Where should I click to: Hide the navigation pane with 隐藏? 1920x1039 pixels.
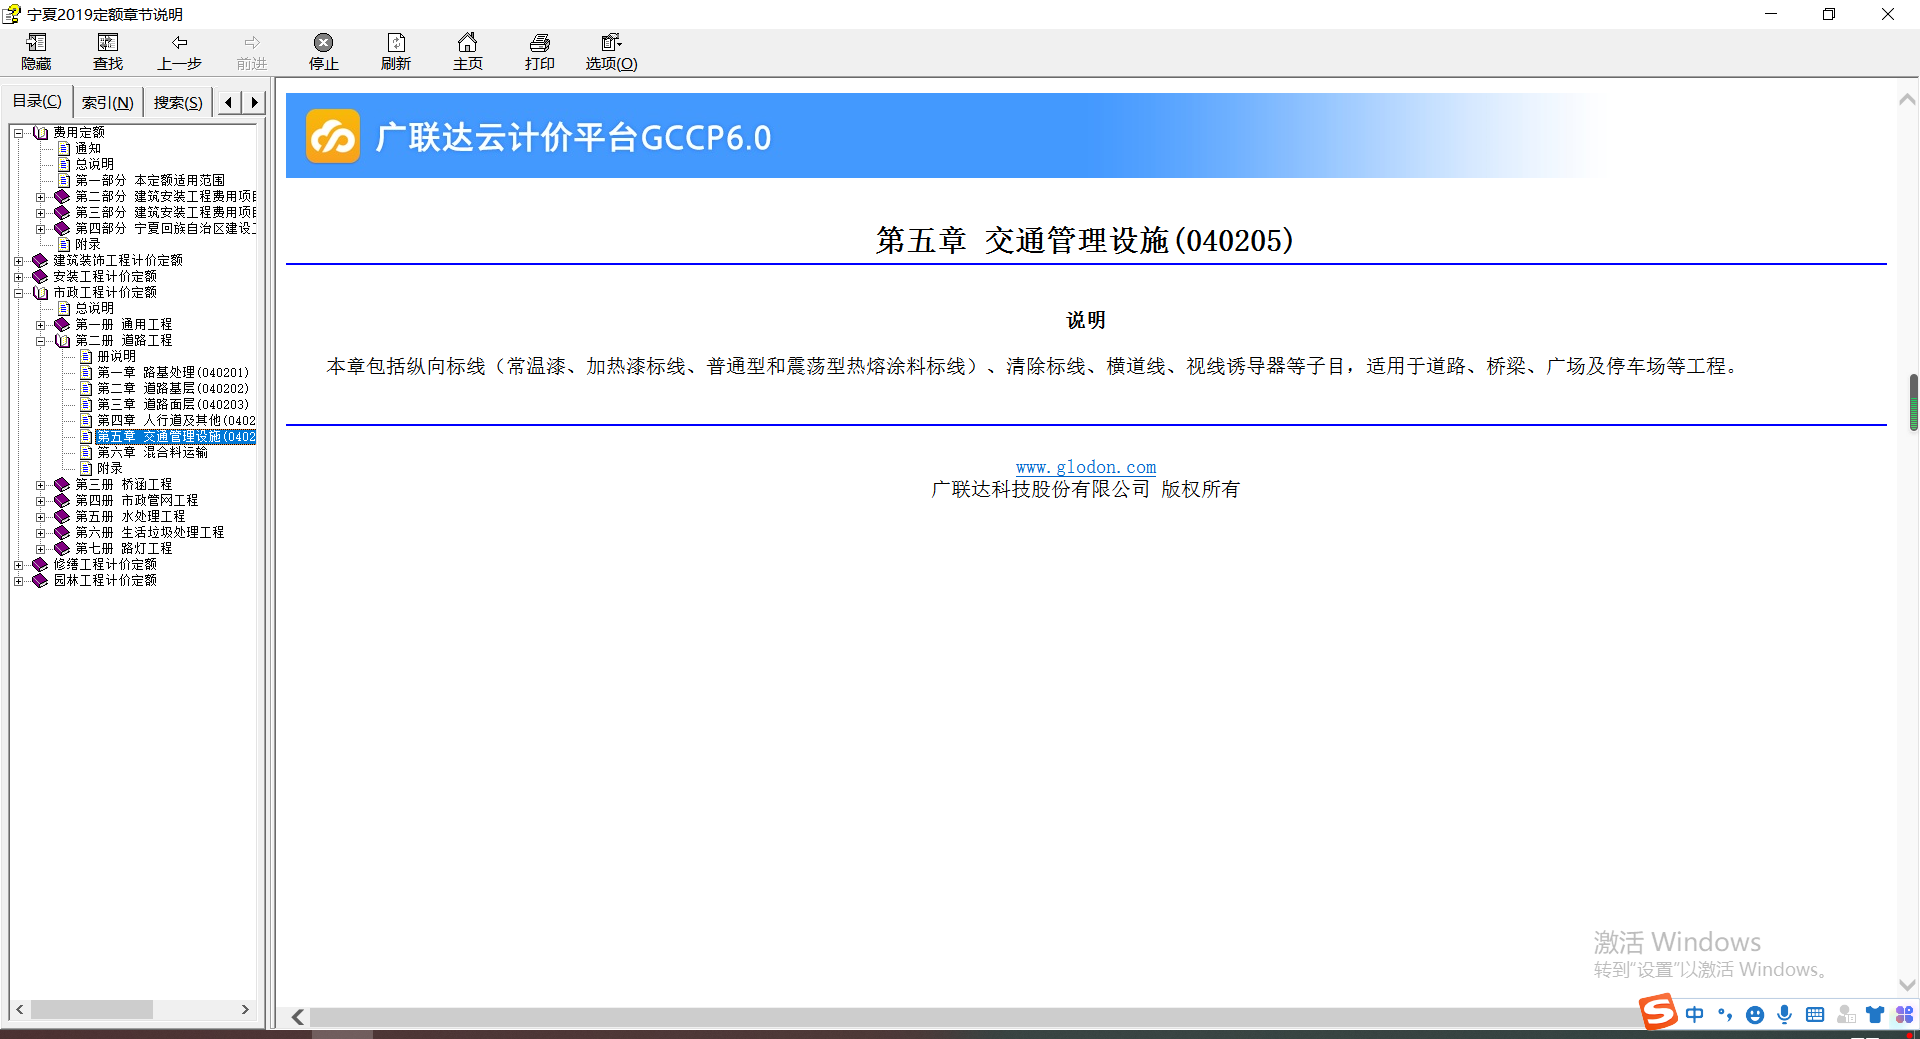37,52
